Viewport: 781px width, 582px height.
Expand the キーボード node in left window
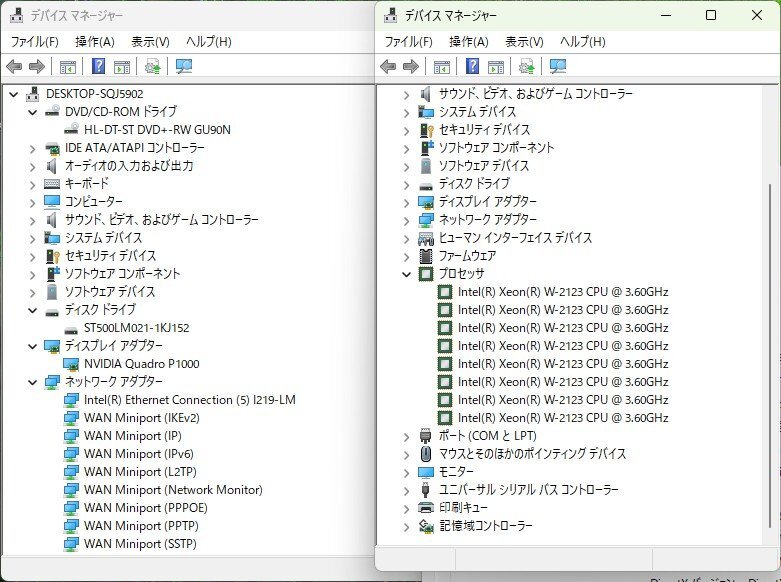(x=33, y=184)
